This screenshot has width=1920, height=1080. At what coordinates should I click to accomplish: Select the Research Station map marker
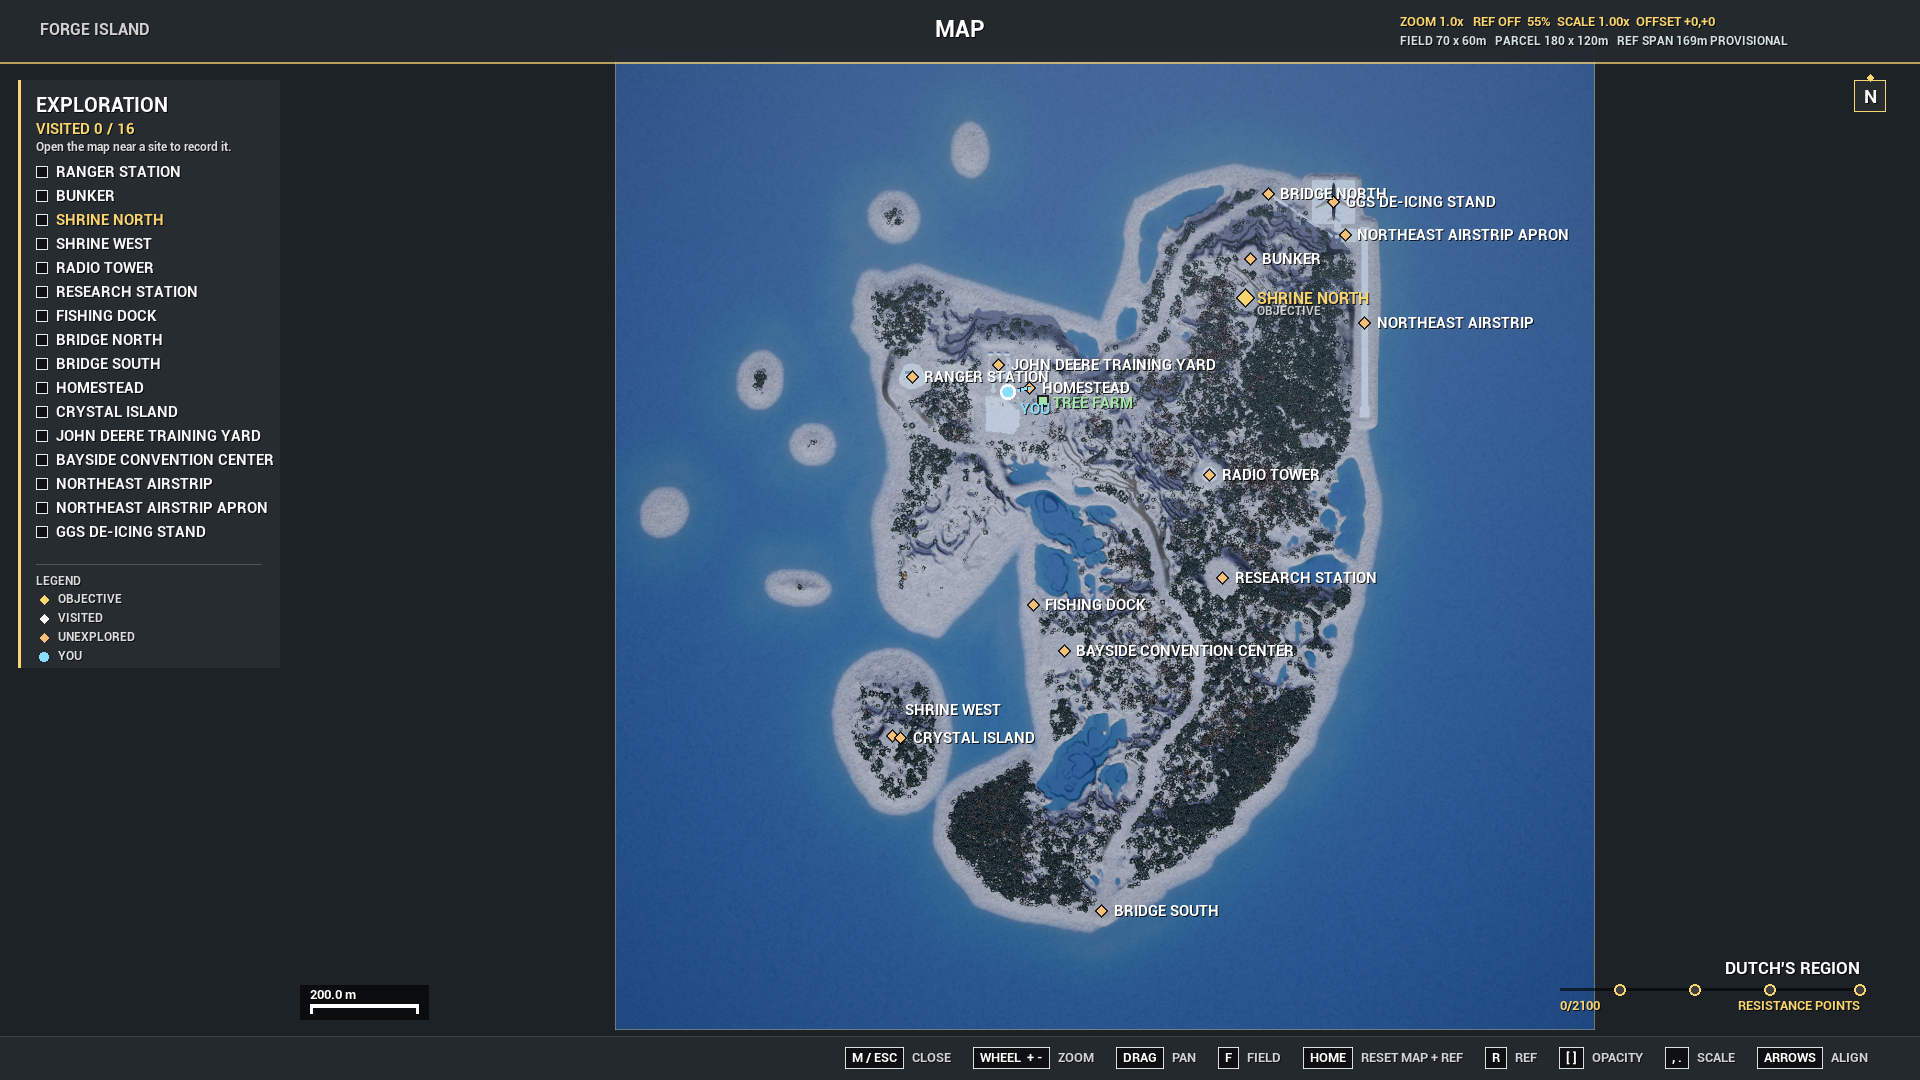tap(1223, 578)
